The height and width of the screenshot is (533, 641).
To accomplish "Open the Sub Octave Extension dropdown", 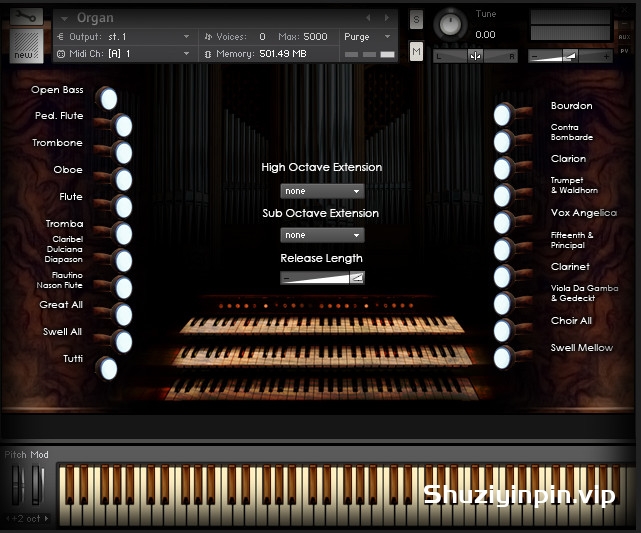I will (x=322, y=235).
